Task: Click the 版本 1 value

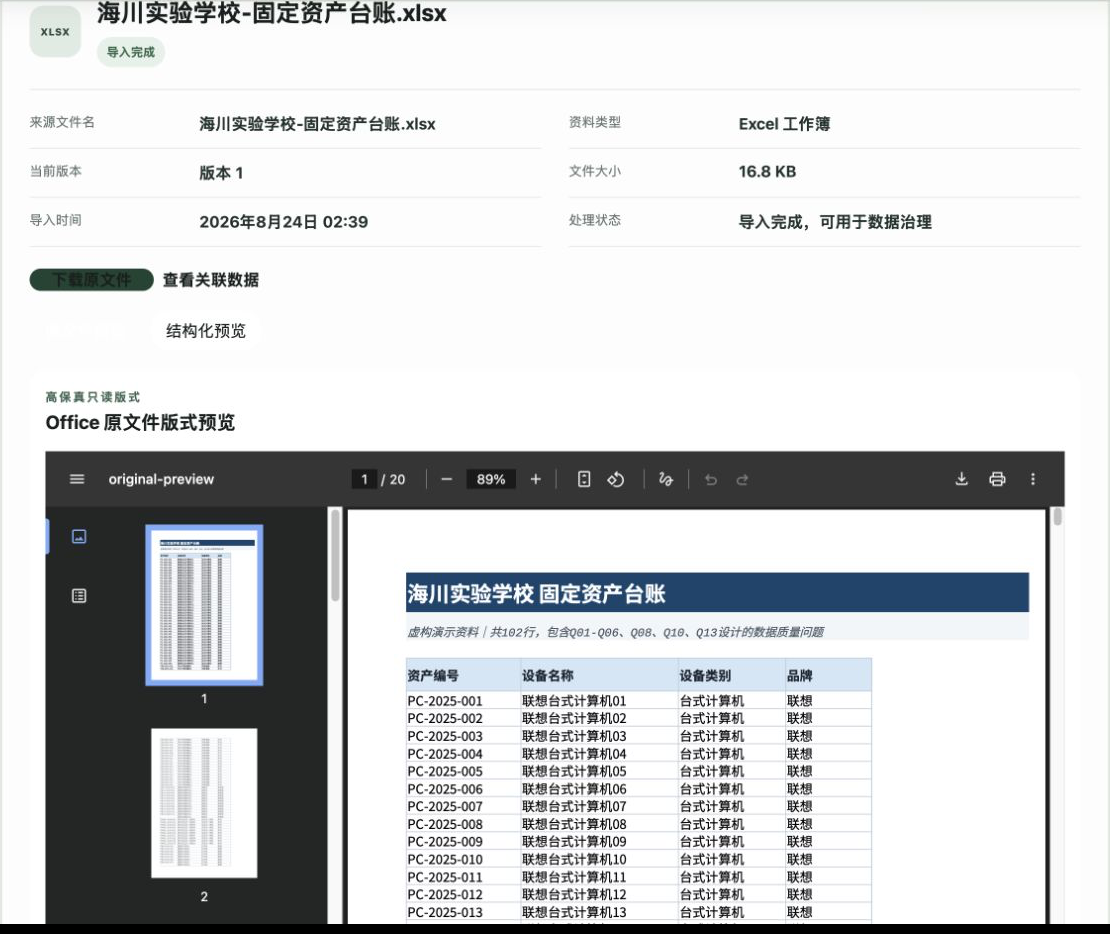Action: tap(222, 173)
